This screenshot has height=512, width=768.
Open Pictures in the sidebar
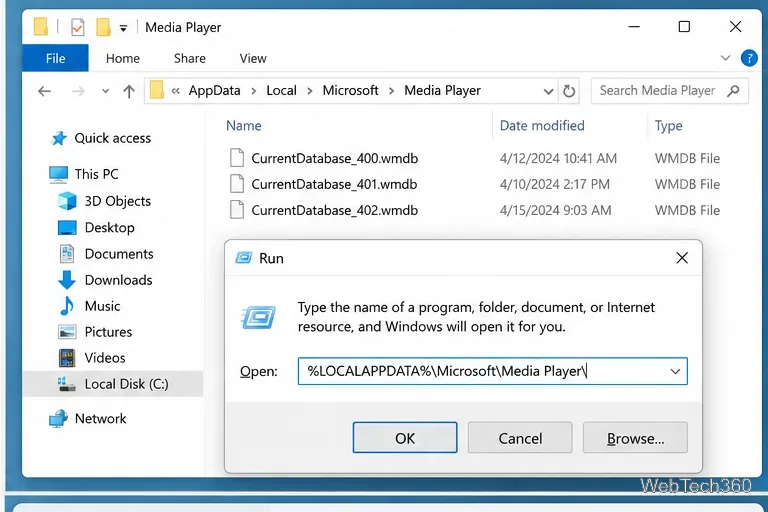(108, 332)
